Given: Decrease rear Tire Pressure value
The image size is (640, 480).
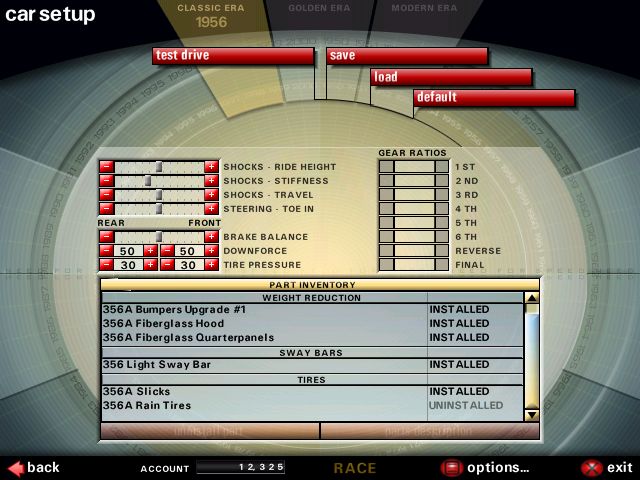Looking at the screenshot, I should pyautogui.click(x=107, y=265).
